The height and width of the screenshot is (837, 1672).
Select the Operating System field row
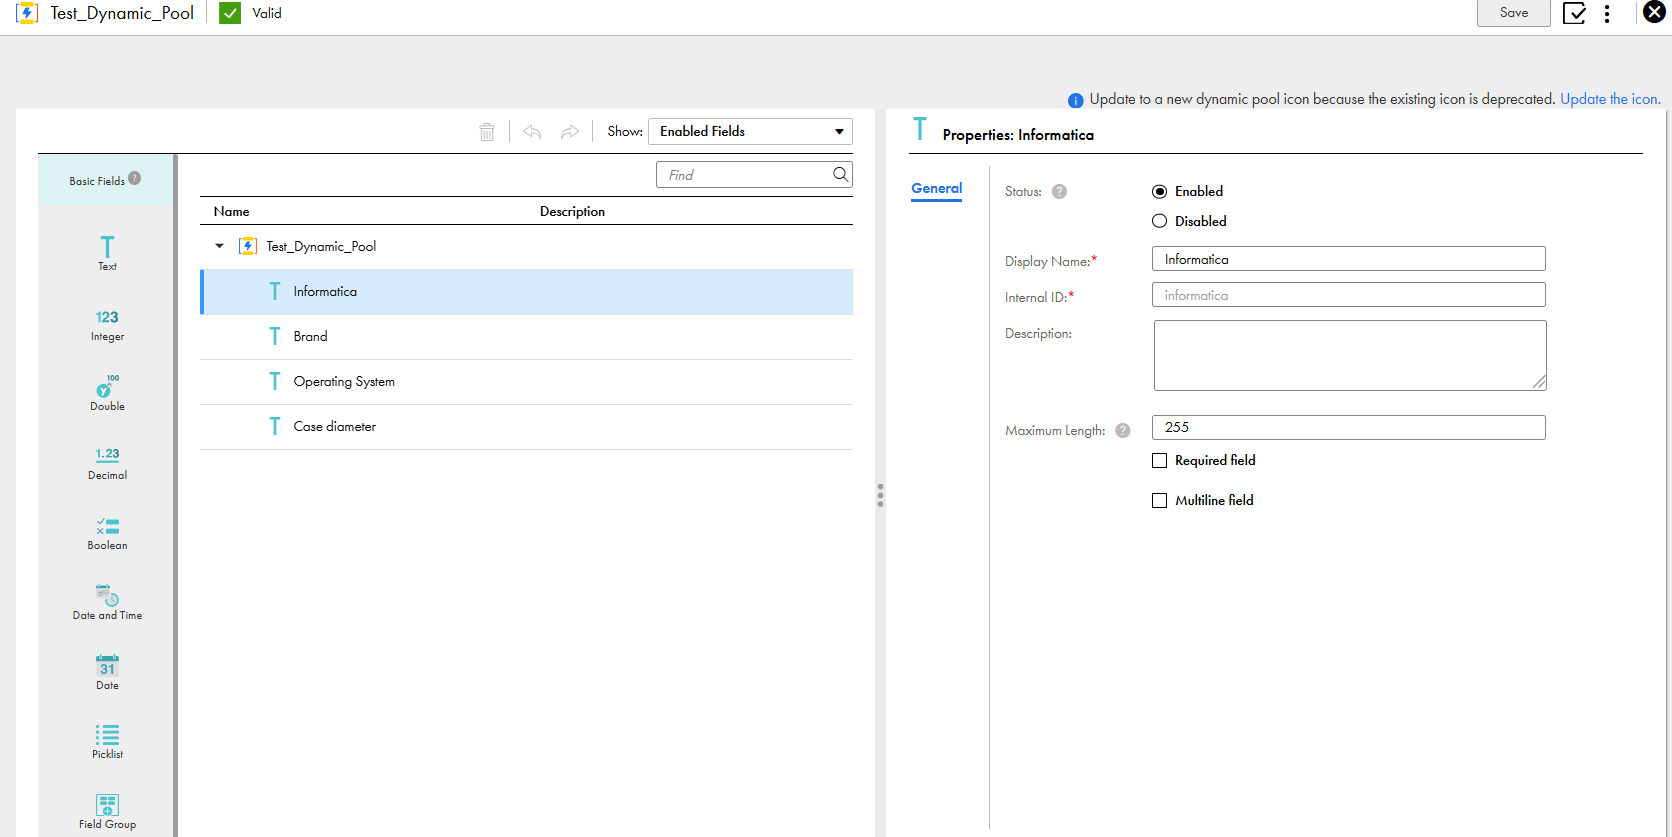click(x=527, y=382)
